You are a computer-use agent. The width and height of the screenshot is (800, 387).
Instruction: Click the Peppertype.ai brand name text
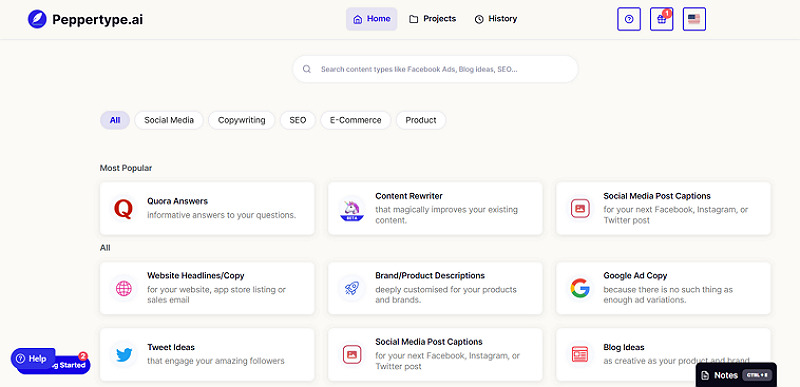coord(97,19)
